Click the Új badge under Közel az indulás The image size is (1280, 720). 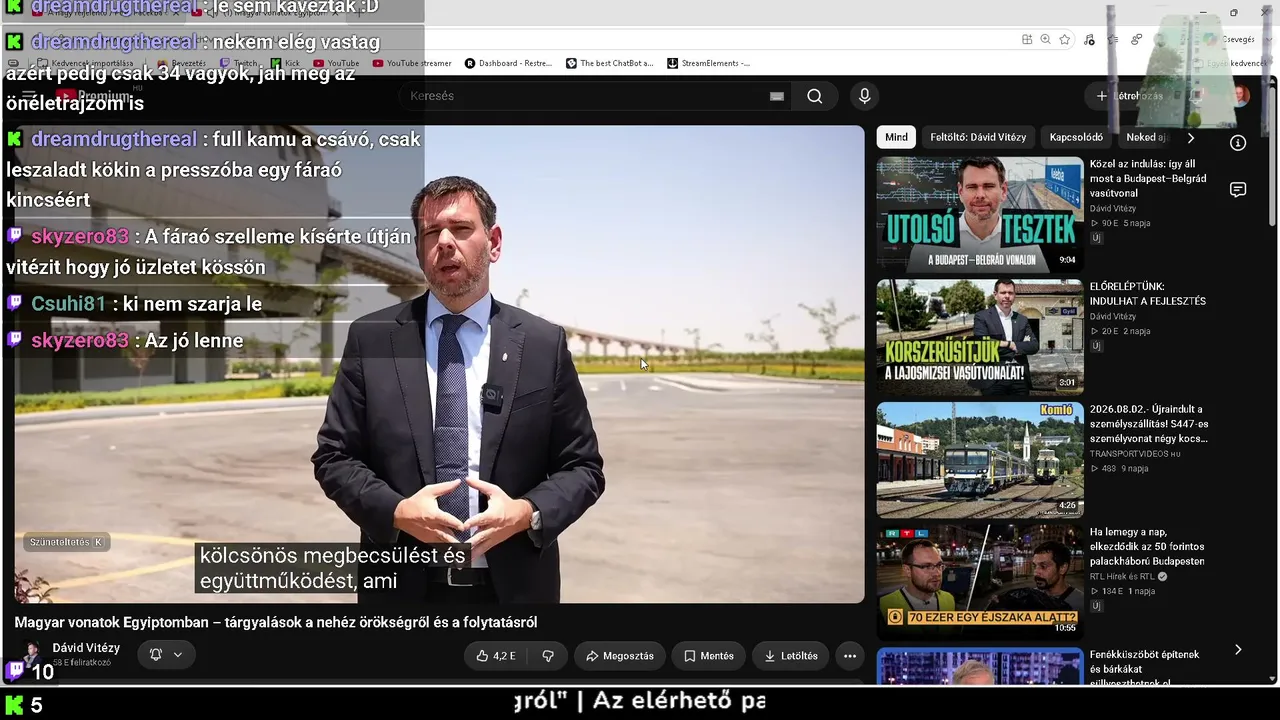[x=1096, y=238]
